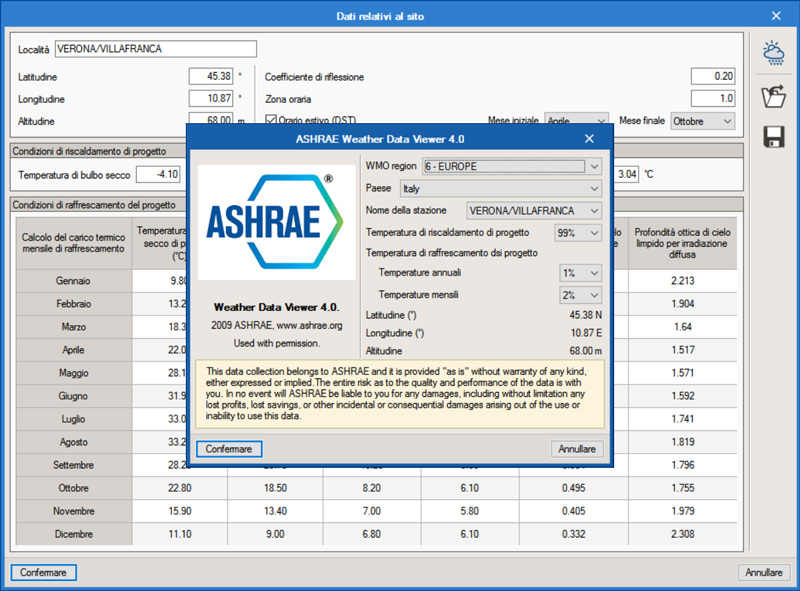800x591 pixels.
Task: Click cell 22.80 in Ottobre row
Action: pos(180,488)
